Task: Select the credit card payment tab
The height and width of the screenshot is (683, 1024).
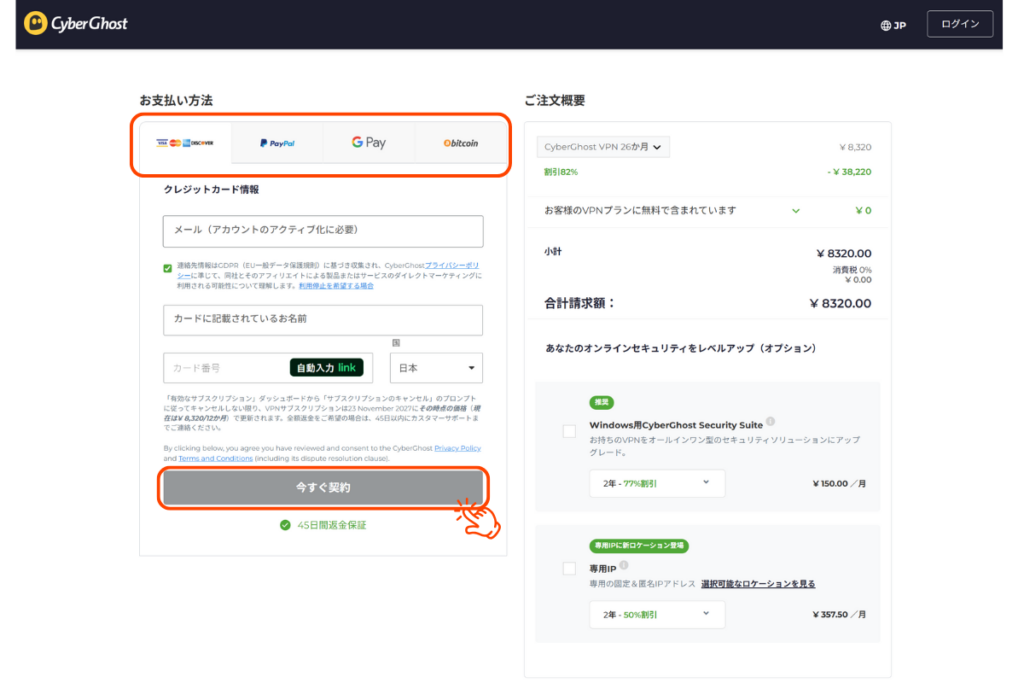Action: coord(185,143)
